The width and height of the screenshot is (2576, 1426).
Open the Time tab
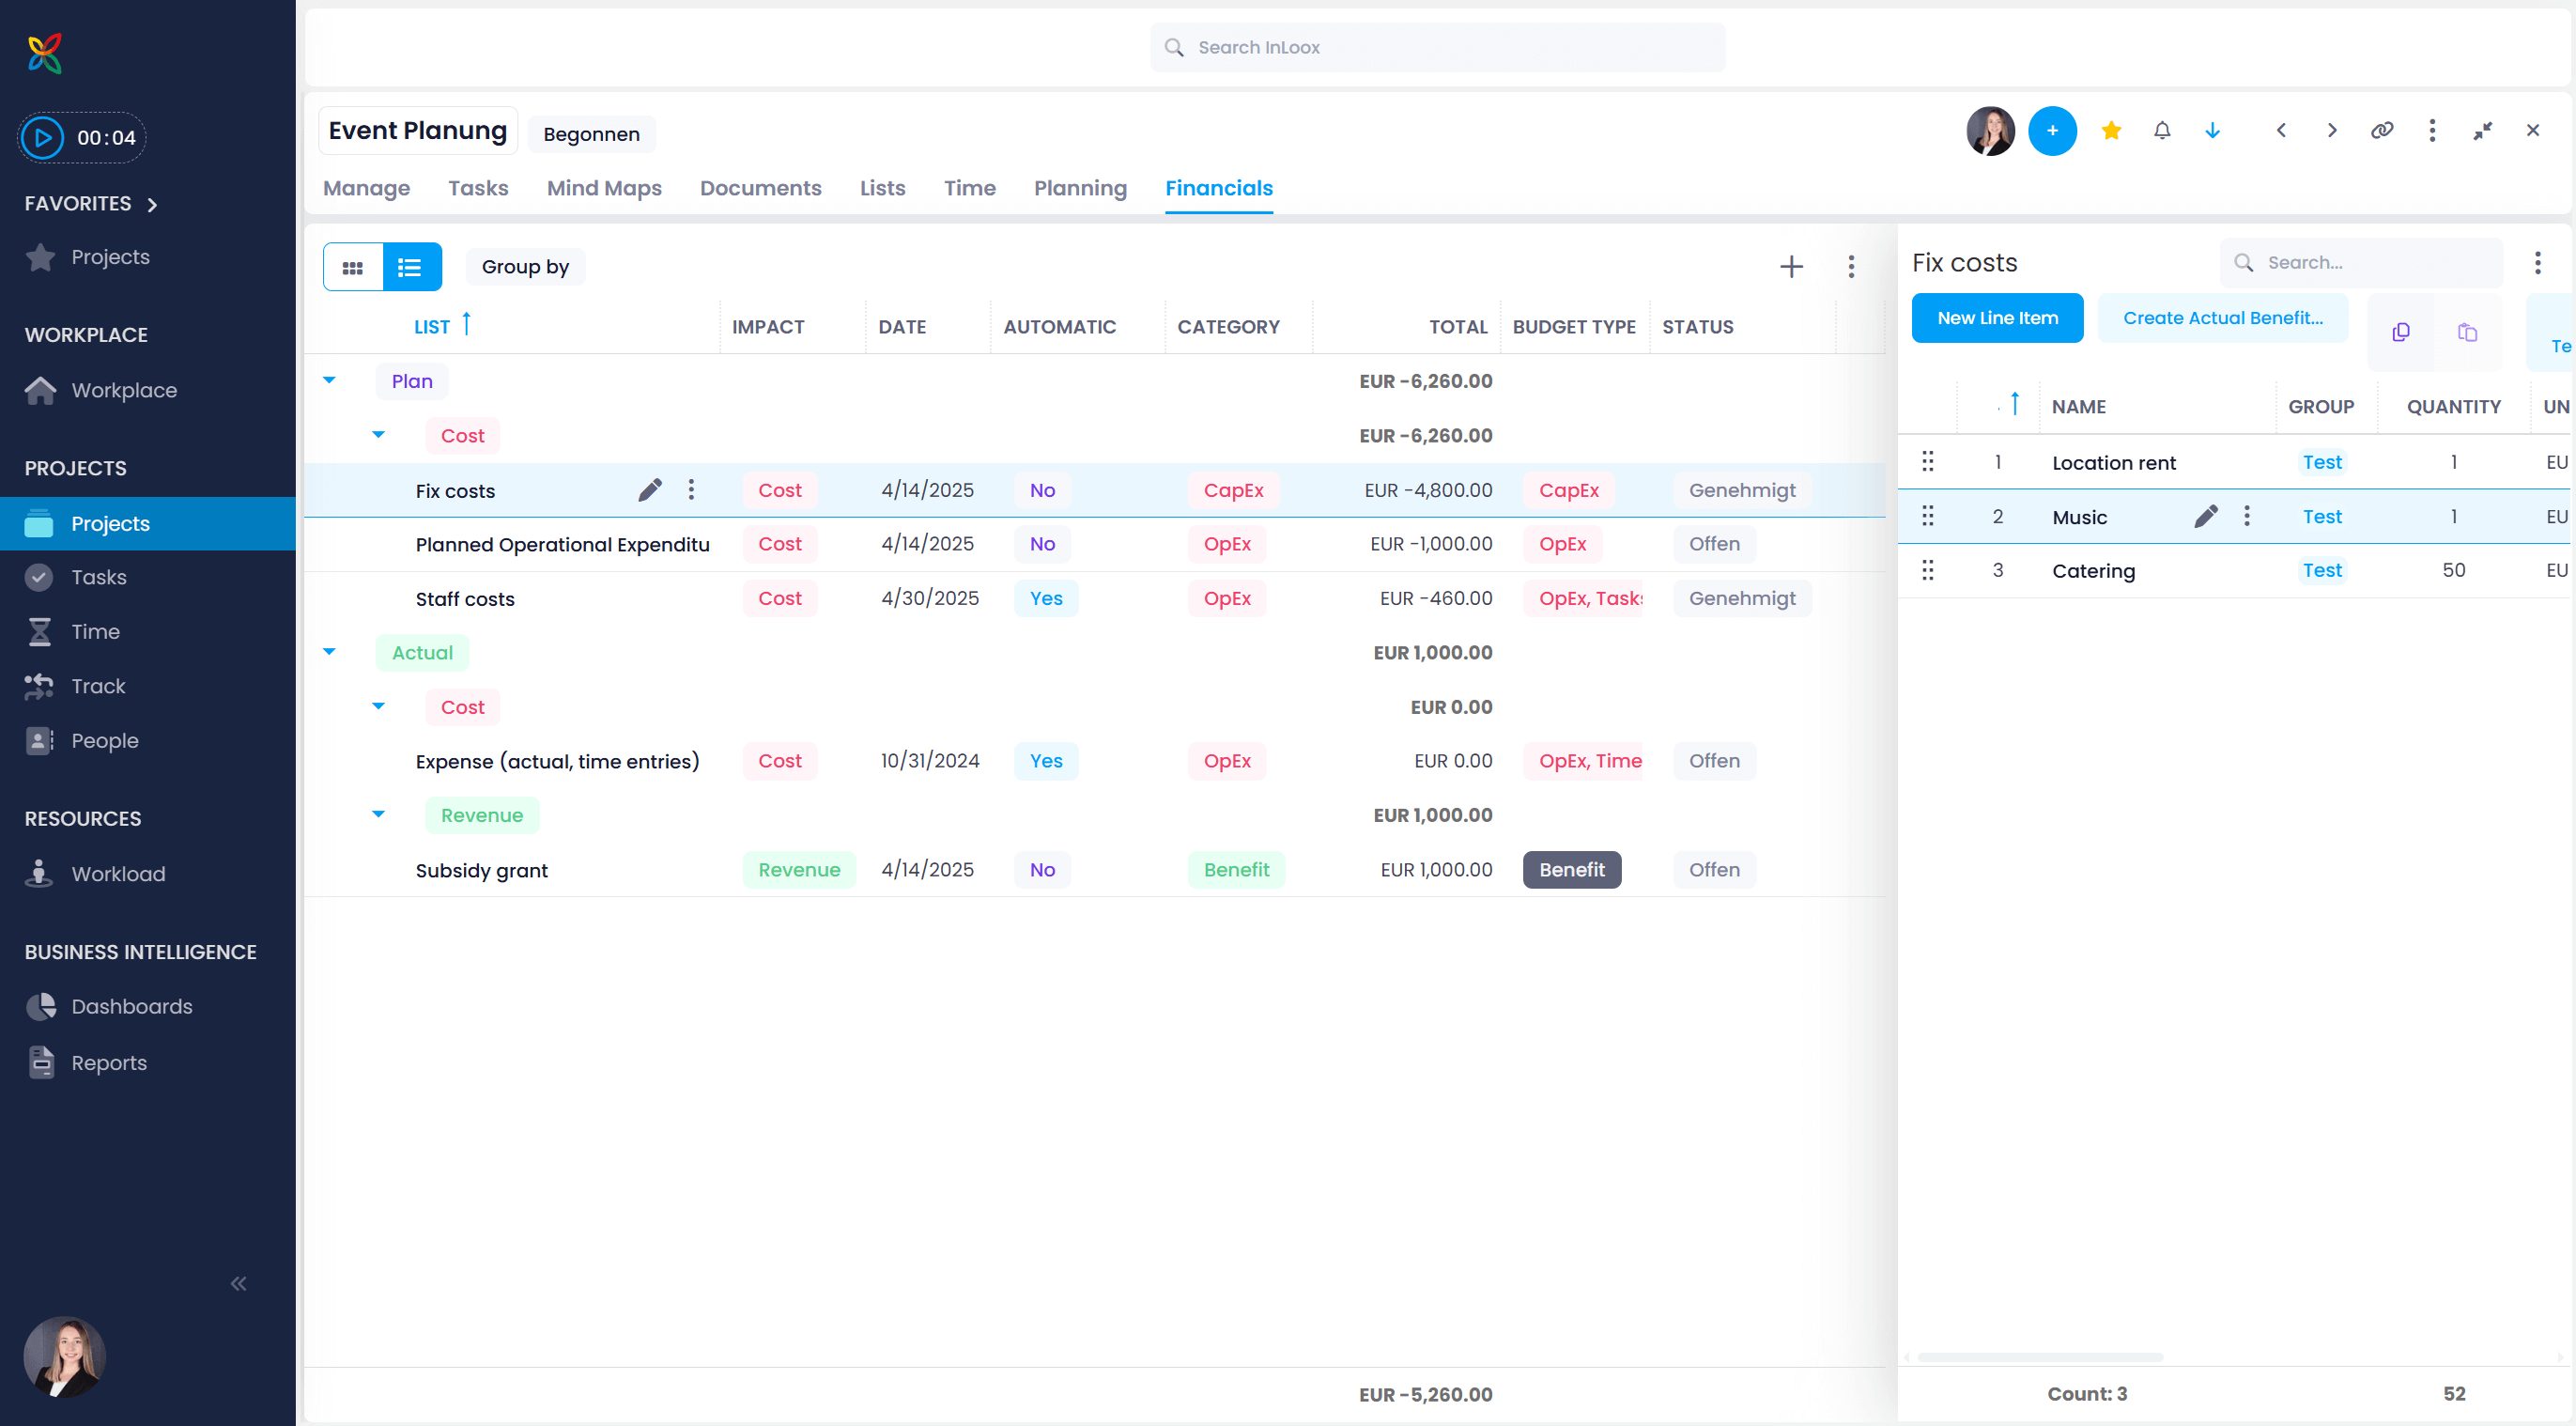pyautogui.click(x=969, y=188)
